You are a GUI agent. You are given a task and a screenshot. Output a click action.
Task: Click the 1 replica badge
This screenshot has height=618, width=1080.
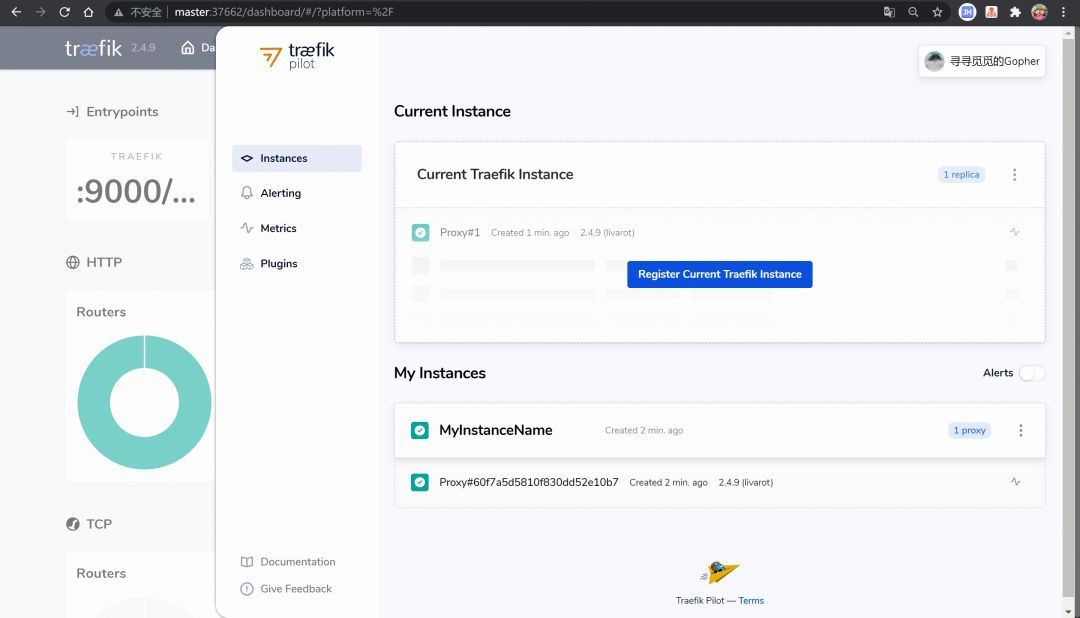(961, 174)
